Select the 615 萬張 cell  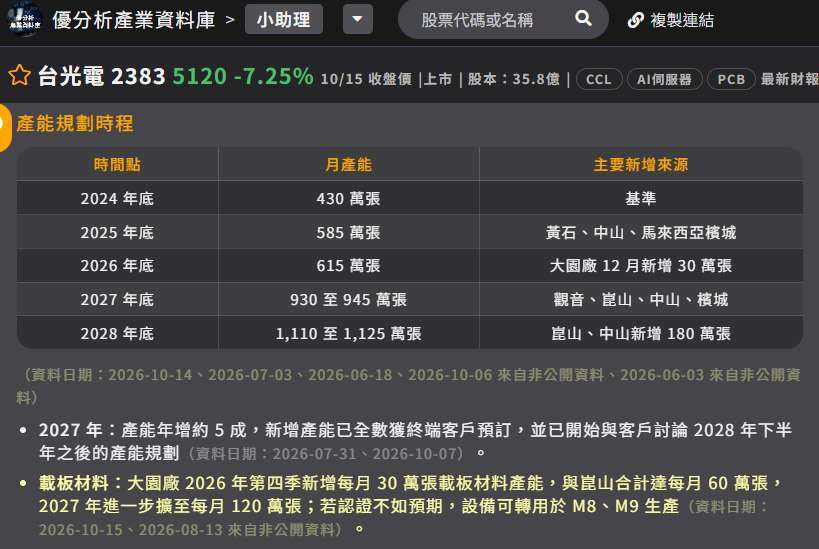pyautogui.click(x=348, y=266)
